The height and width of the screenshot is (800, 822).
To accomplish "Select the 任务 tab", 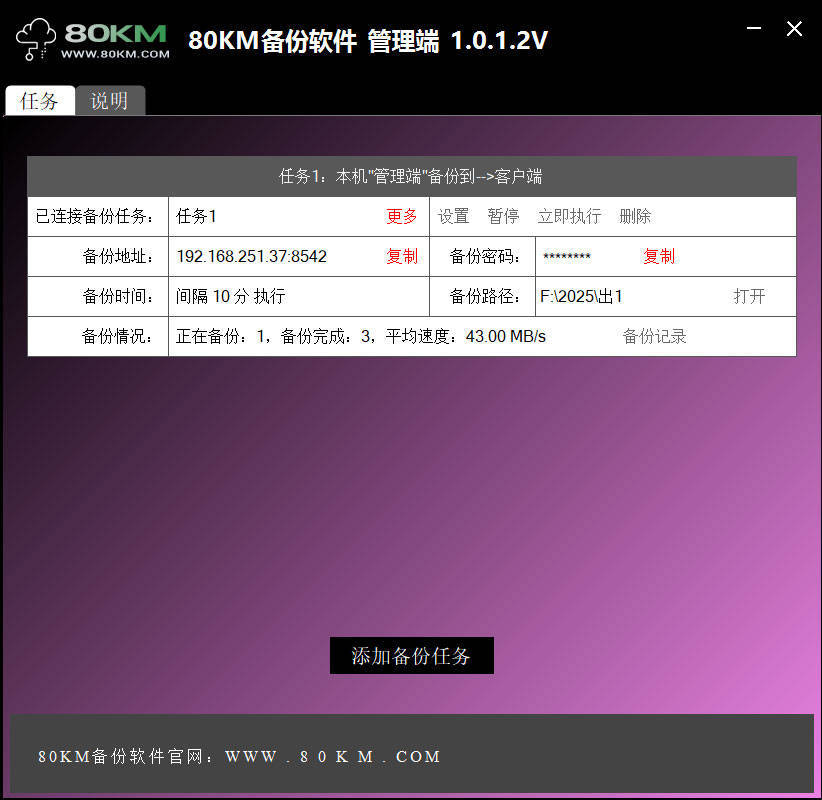I will pyautogui.click(x=40, y=101).
